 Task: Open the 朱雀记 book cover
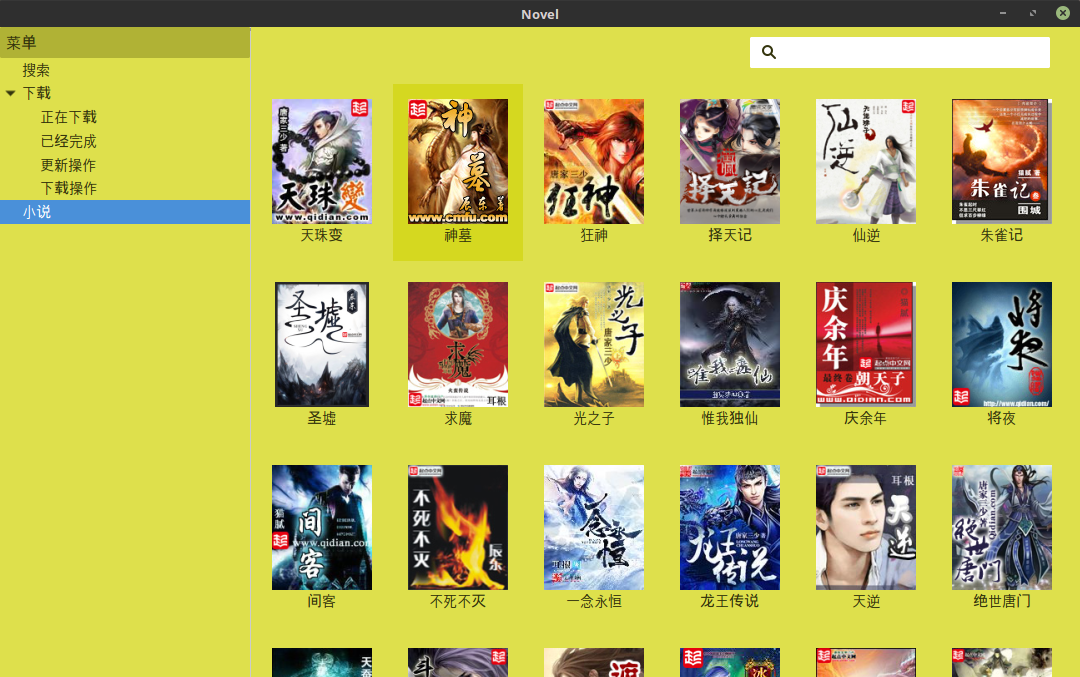(1002, 161)
